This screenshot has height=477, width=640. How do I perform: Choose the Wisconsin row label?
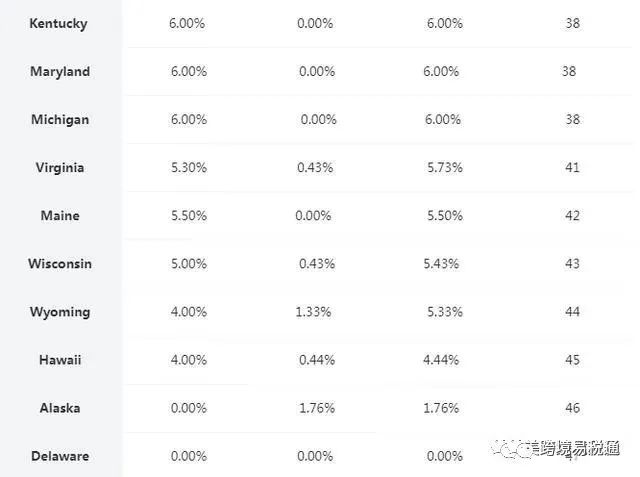60,263
